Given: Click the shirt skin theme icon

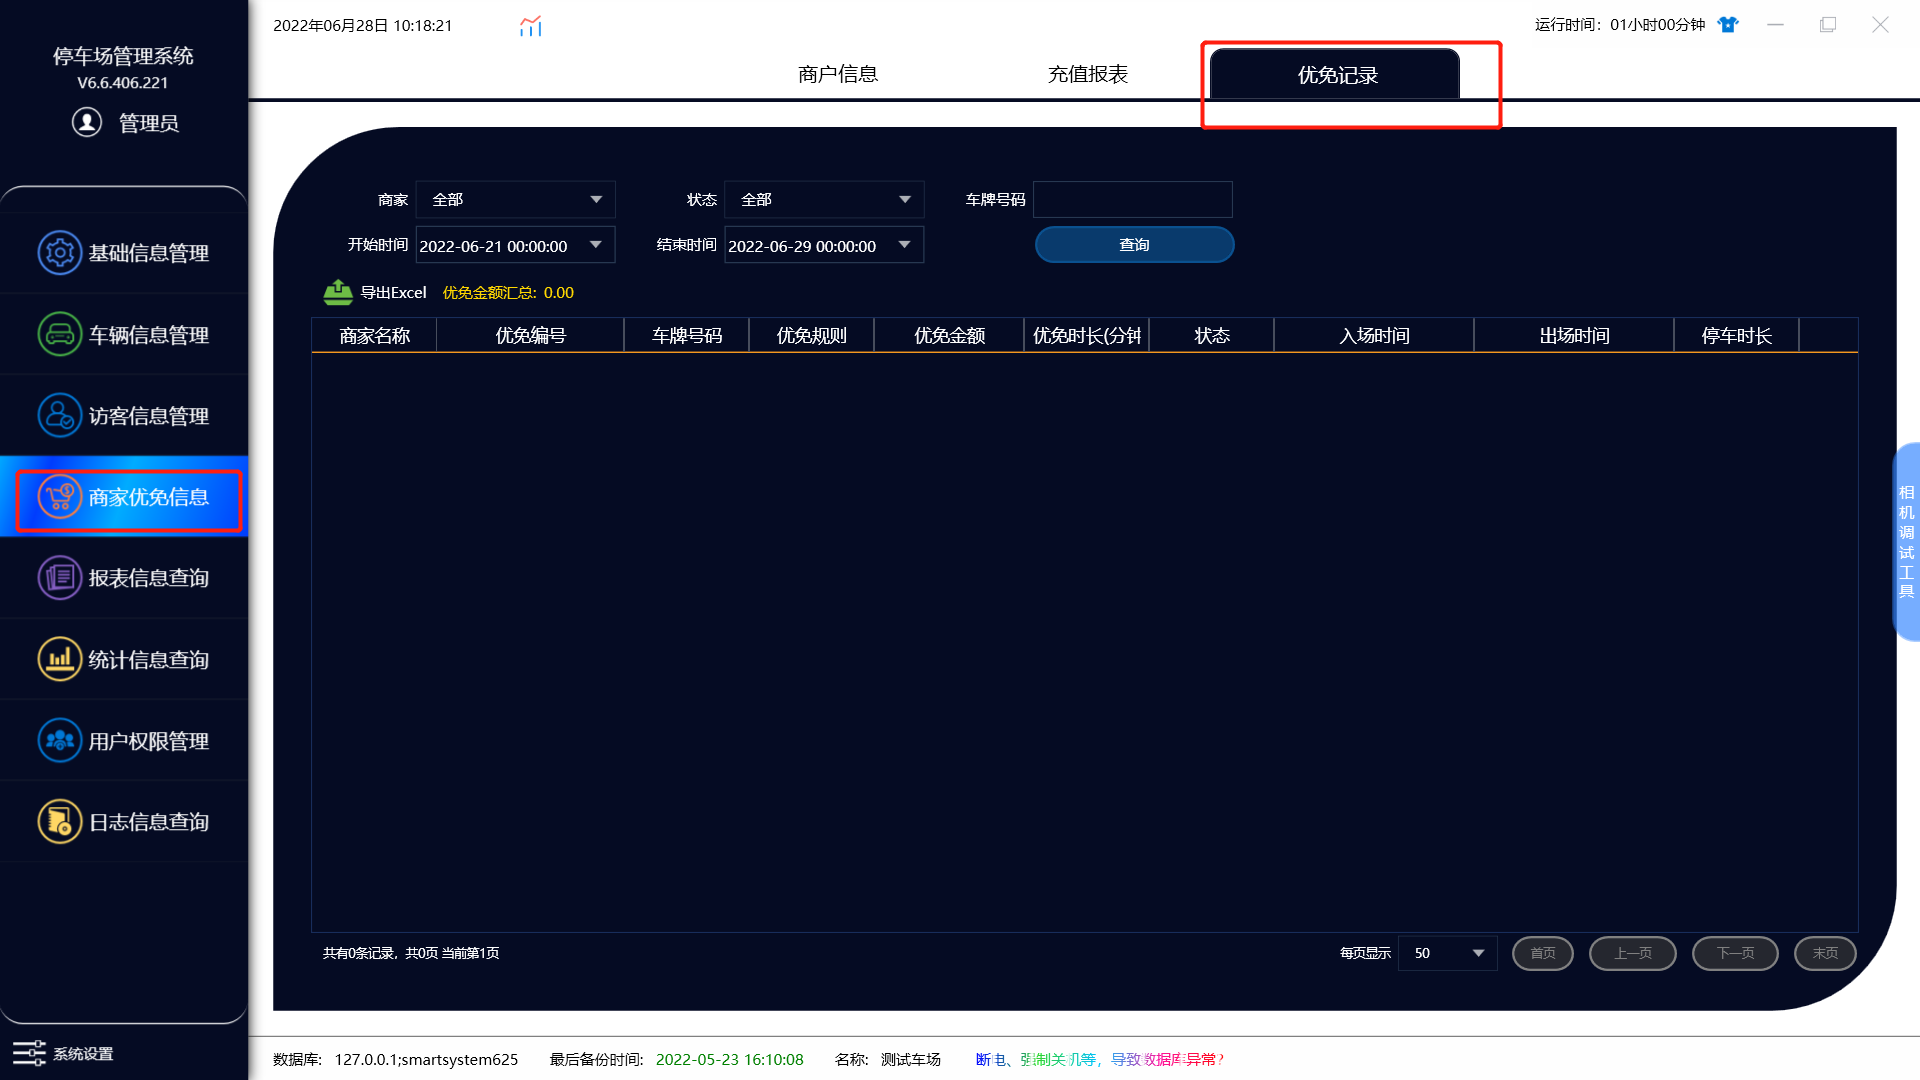Looking at the screenshot, I should pyautogui.click(x=1728, y=25).
